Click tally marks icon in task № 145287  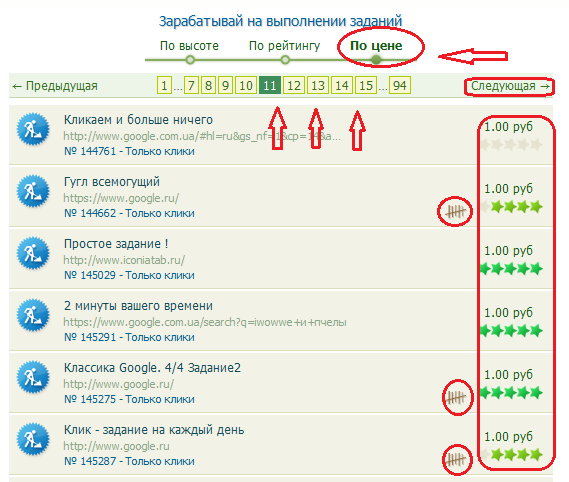pyautogui.click(x=456, y=460)
